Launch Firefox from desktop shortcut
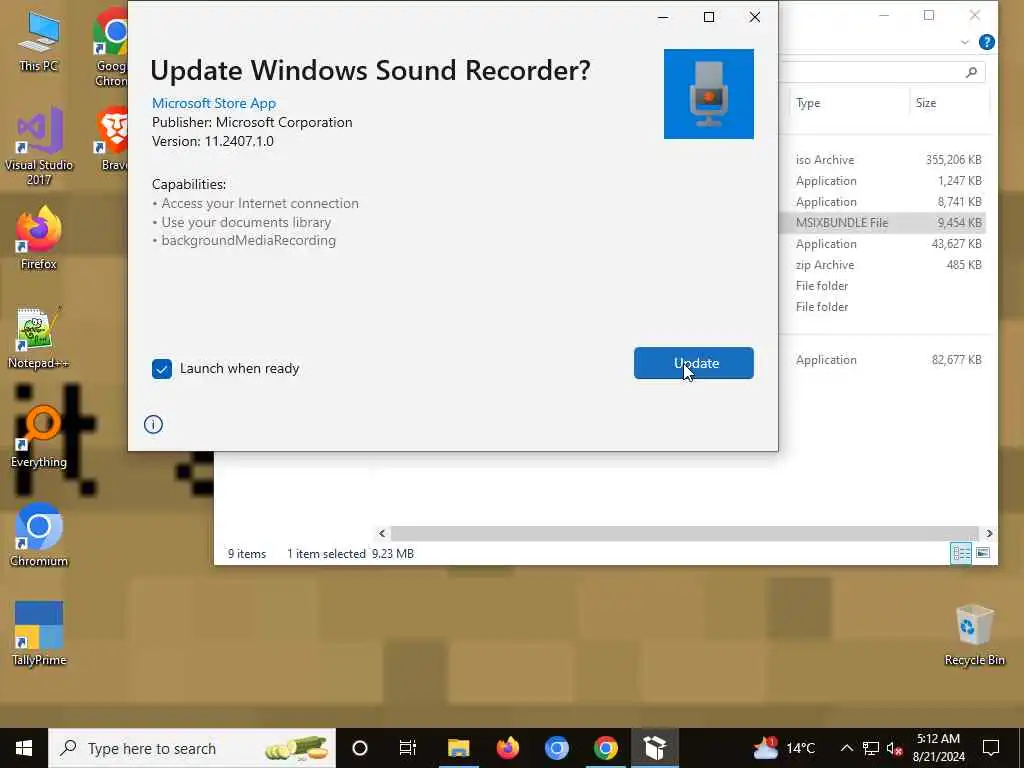1024x768 pixels. pos(39,238)
